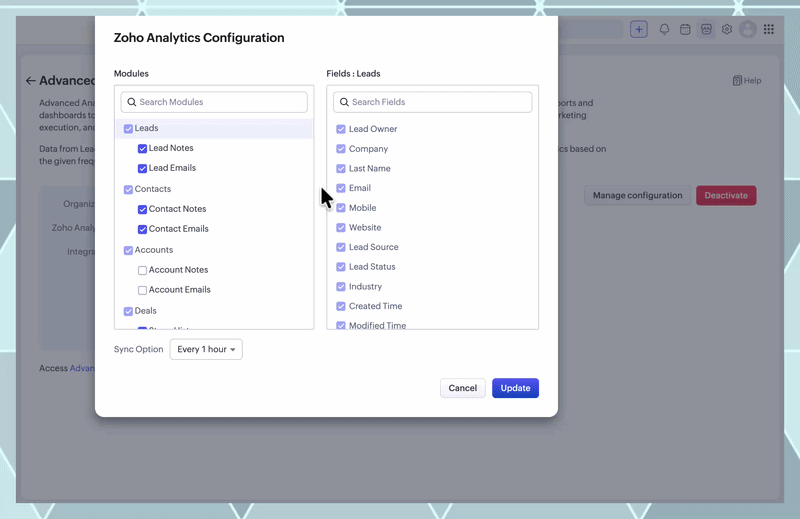The height and width of the screenshot is (519, 800).
Task: Toggle the Lead Owner field checkbox
Action: (x=341, y=129)
